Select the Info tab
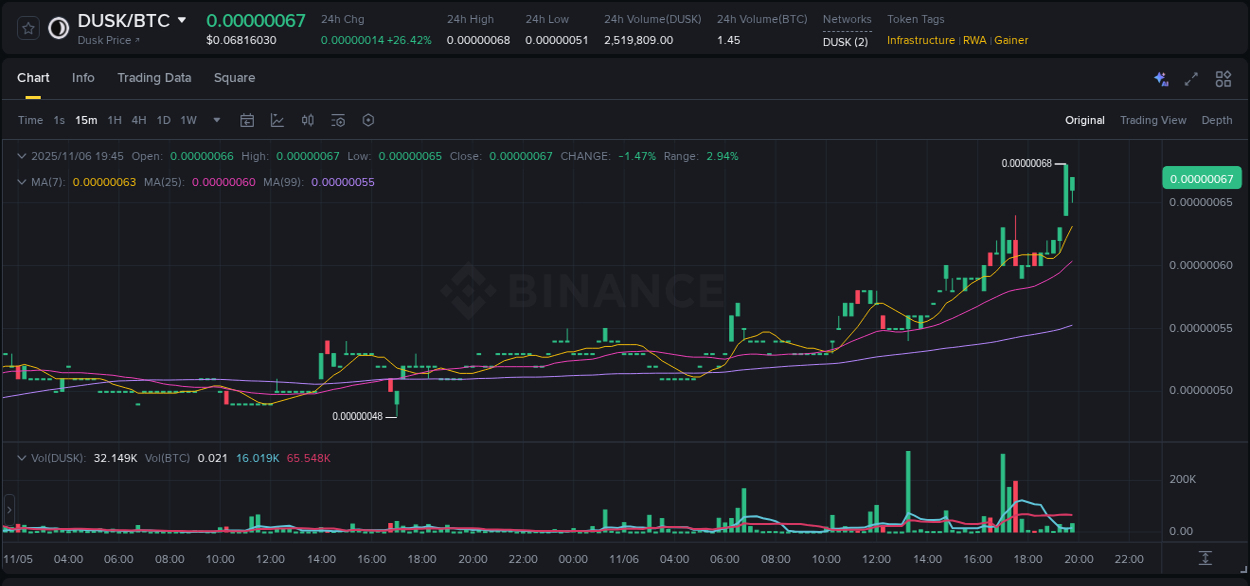This screenshot has height=586, width=1250. pos(83,78)
